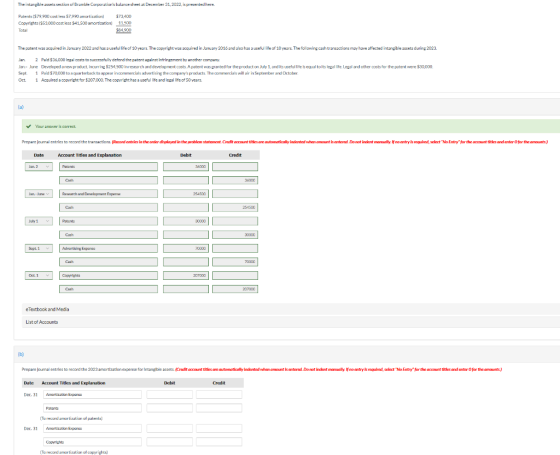Screen dimensions: 560x455
Task: Click the green checkmark in the correct-answer banner
Action: pos(29,126)
